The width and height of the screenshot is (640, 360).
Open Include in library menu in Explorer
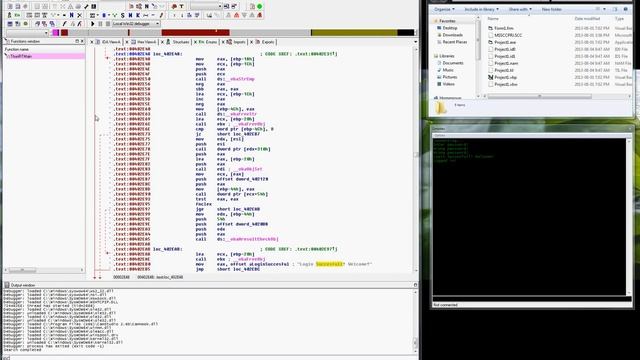tap(481, 9)
